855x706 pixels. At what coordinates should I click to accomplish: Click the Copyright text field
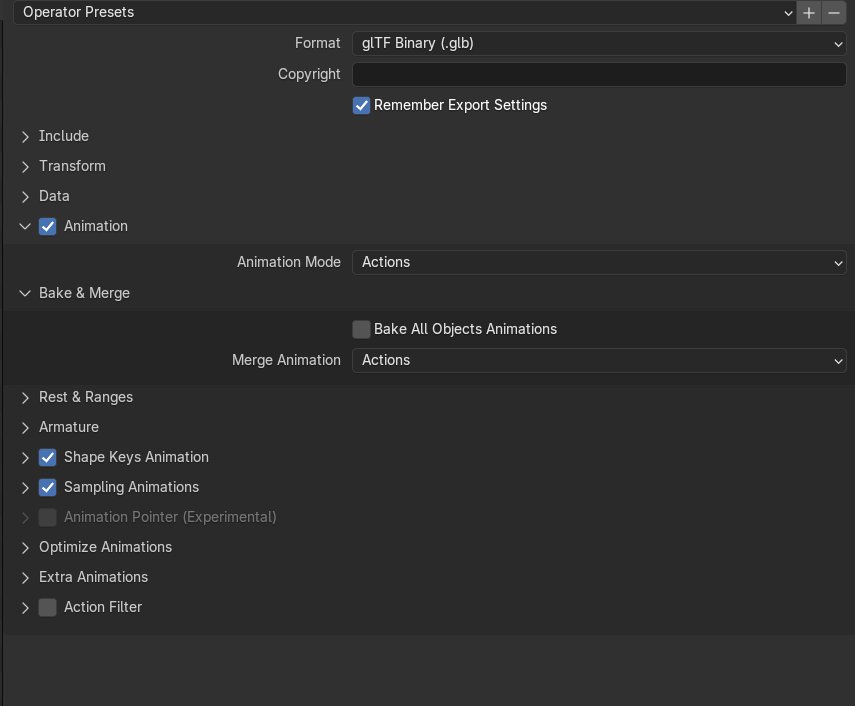pos(599,74)
